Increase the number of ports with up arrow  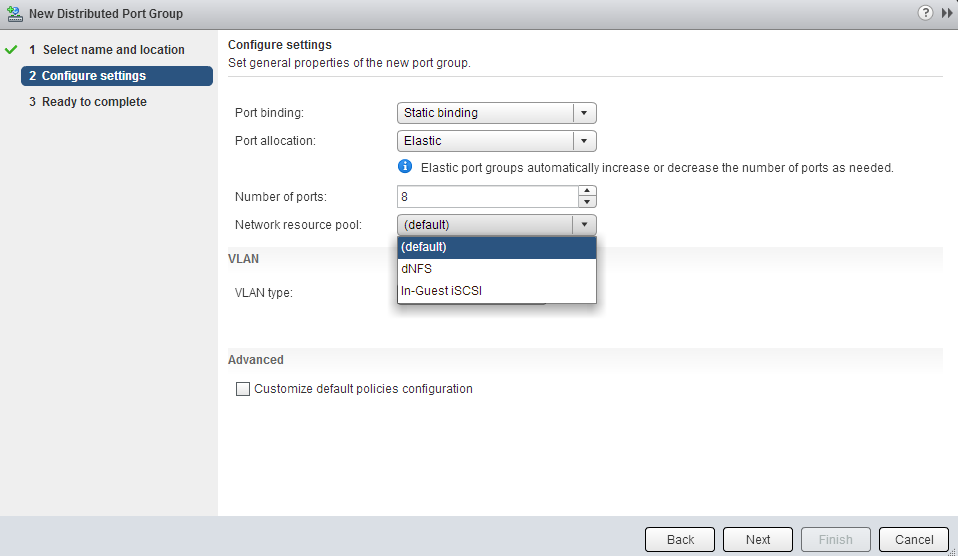click(x=587, y=191)
